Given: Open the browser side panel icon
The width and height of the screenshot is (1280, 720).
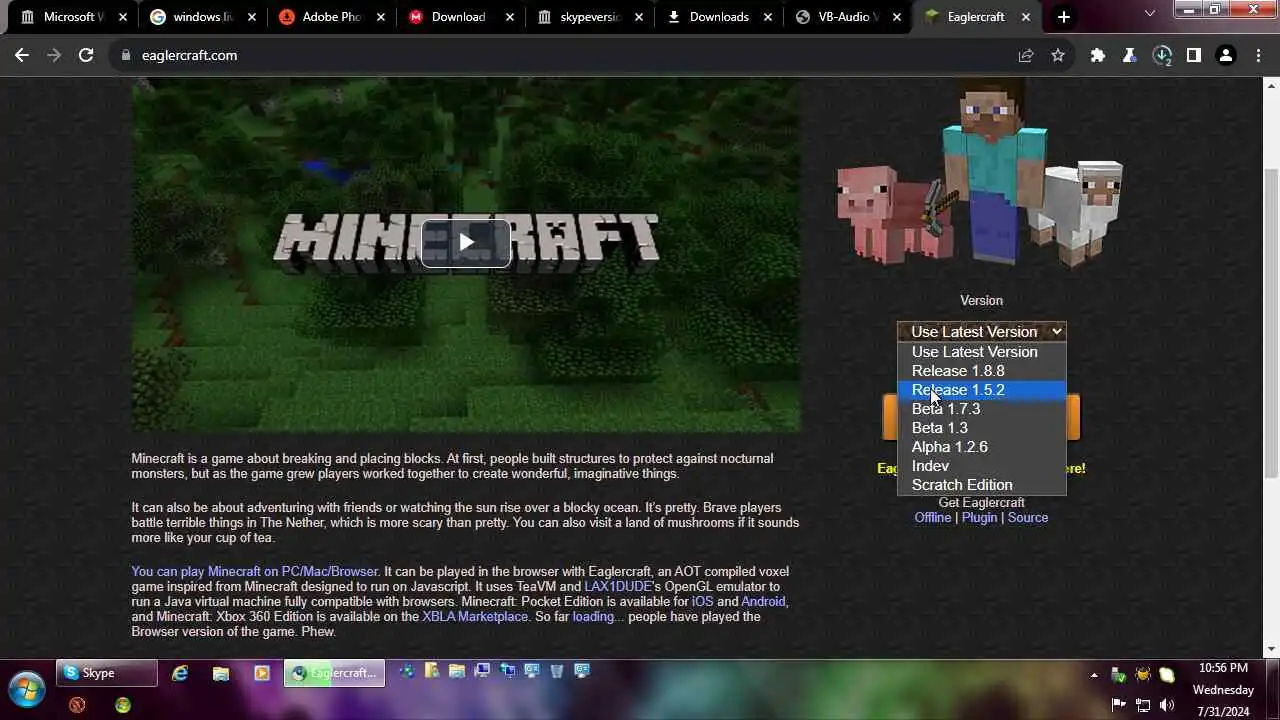Looking at the screenshot, I should click(1194, 55).
